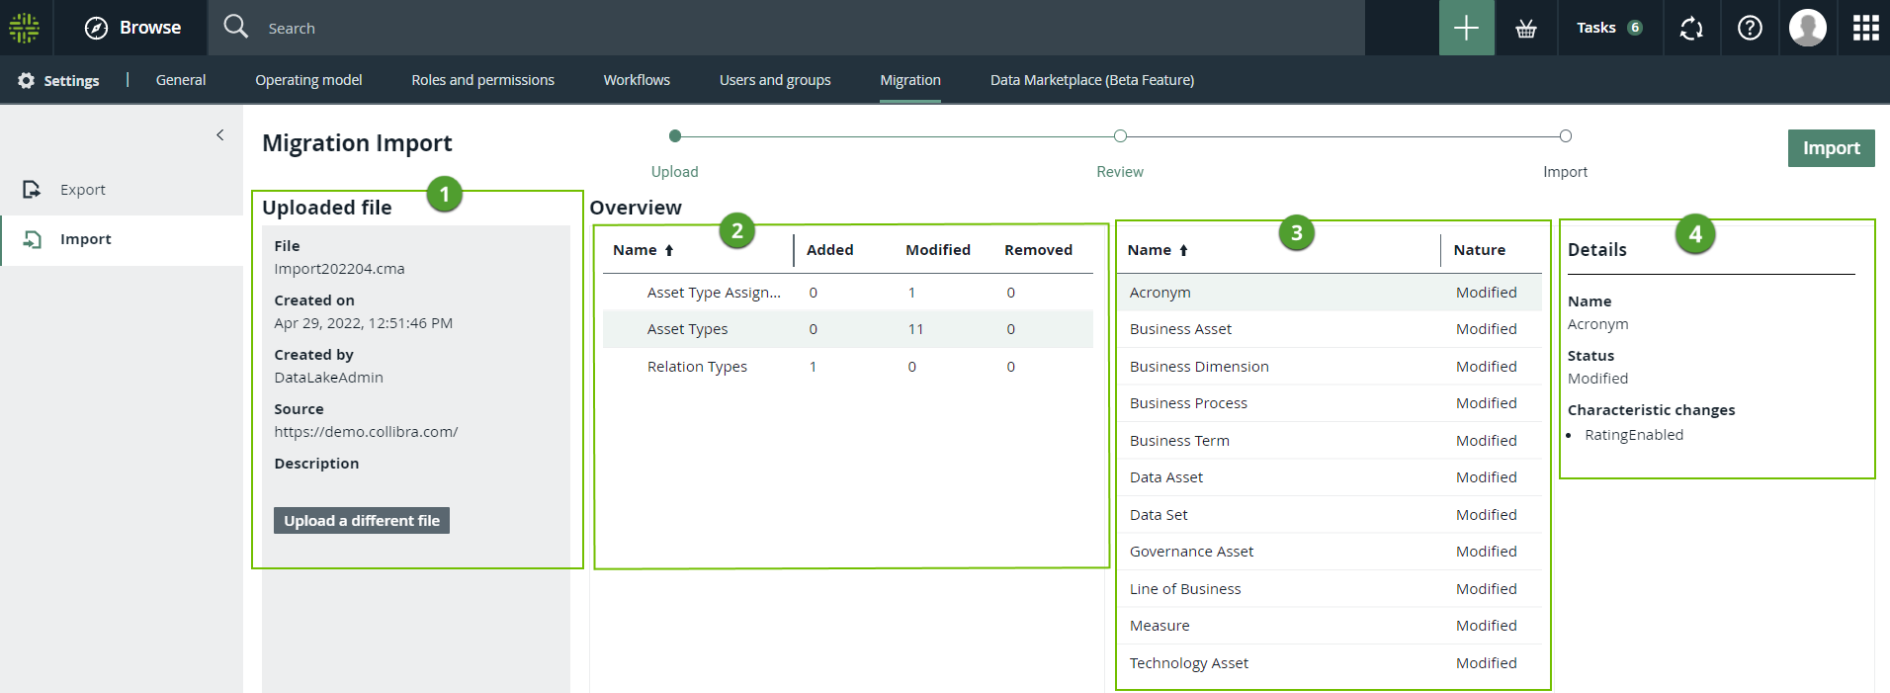Click the Review step marker

(1120, 136)
